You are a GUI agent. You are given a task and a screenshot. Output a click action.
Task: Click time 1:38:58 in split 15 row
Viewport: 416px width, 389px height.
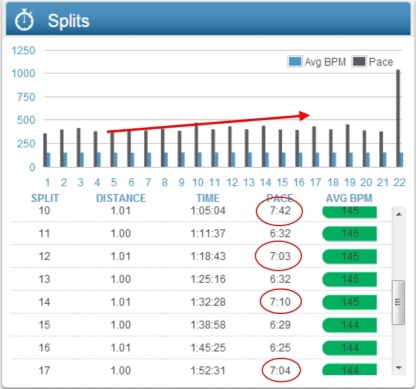208,325
